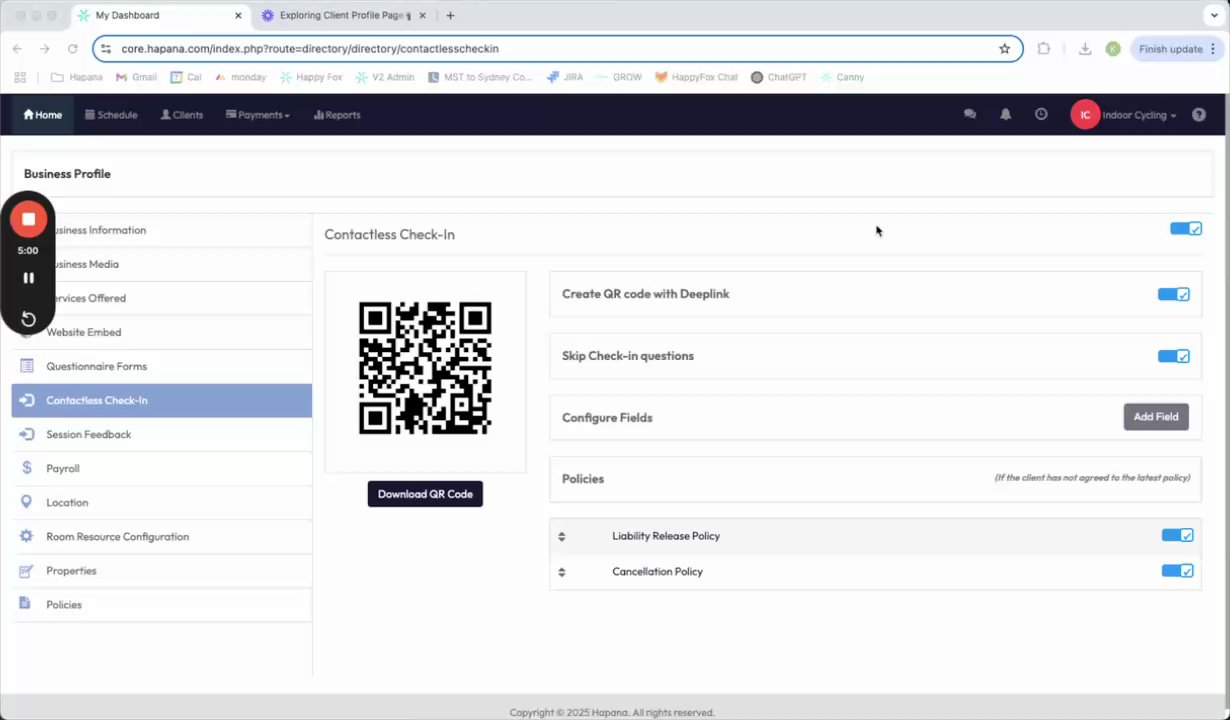The image size is (1230, 720).
Task: Open the Gmail bookmark
Action: tap(136, 77)
